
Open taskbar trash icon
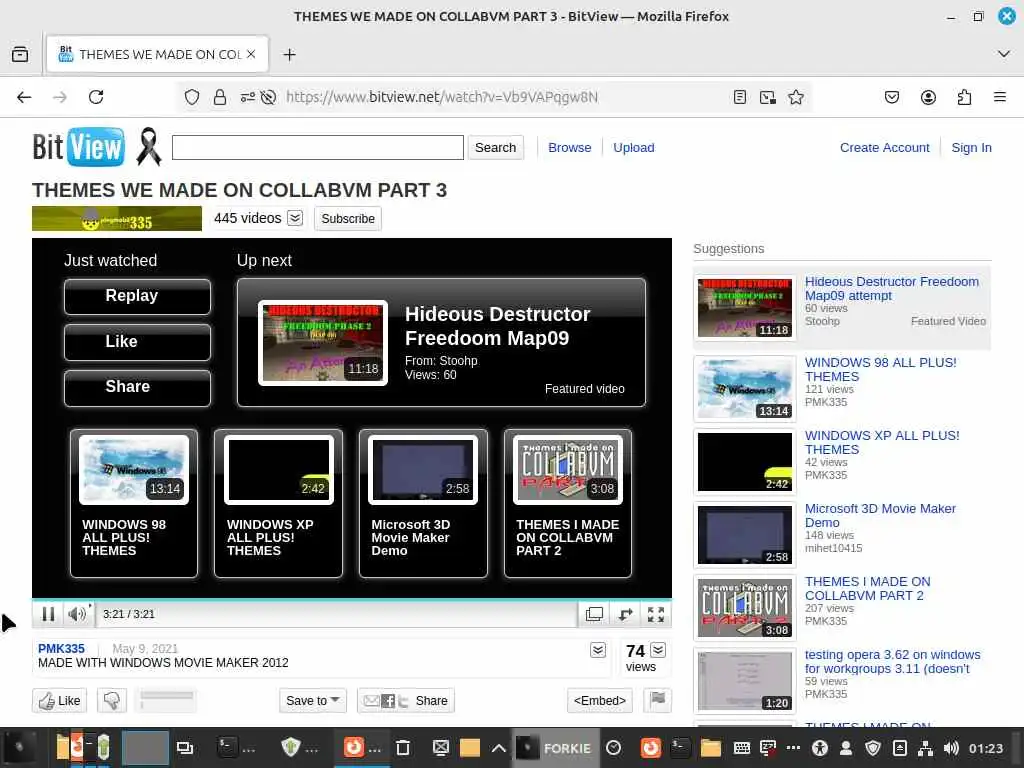[x=403, y=748]
